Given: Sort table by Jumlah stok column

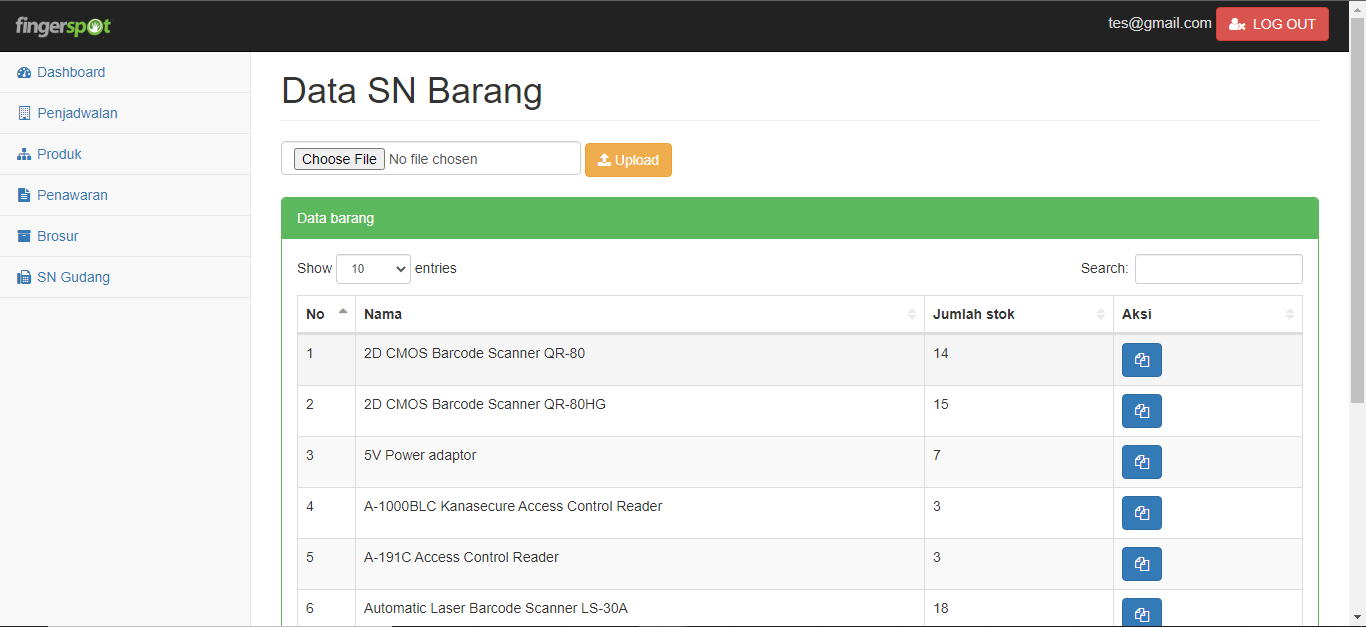Looking at the screenshot, I should [x=1017, y=314].
